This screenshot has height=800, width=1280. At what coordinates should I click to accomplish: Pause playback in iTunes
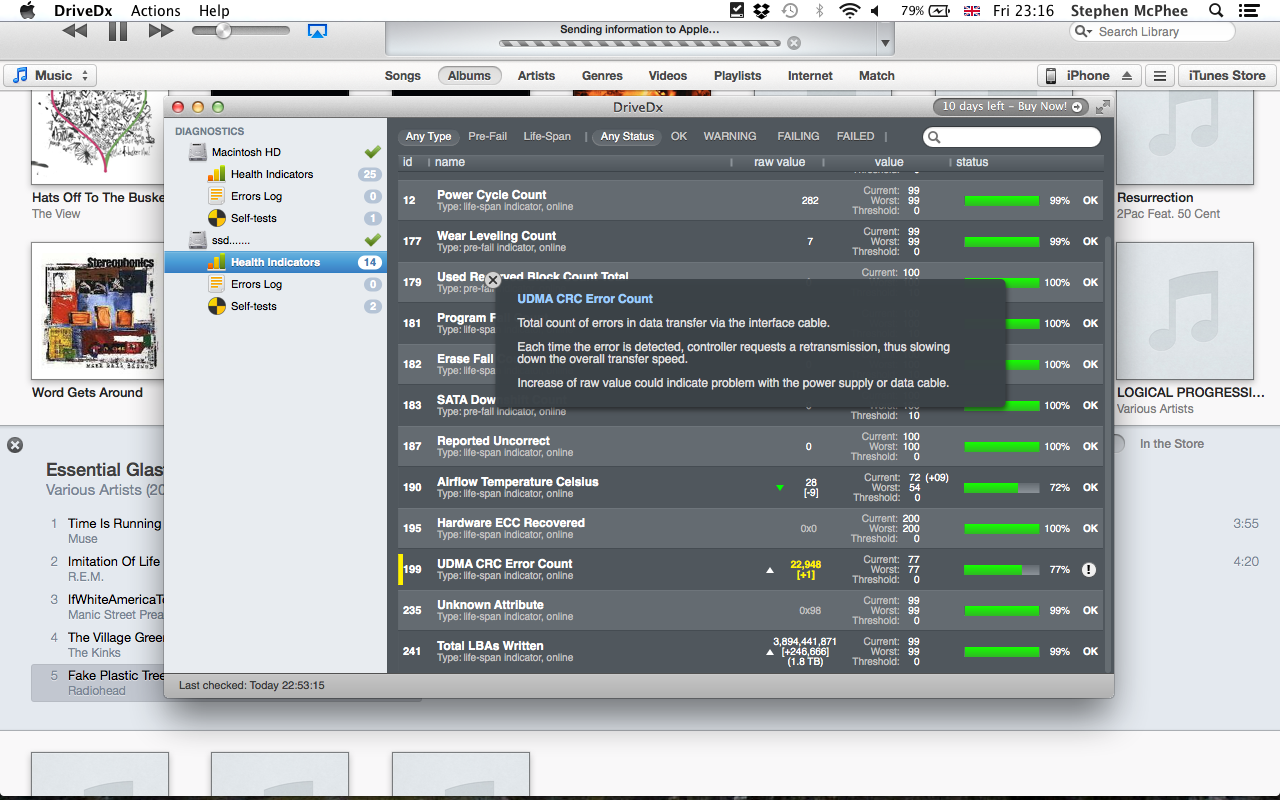pyautogui.click(x=118, y=31)
